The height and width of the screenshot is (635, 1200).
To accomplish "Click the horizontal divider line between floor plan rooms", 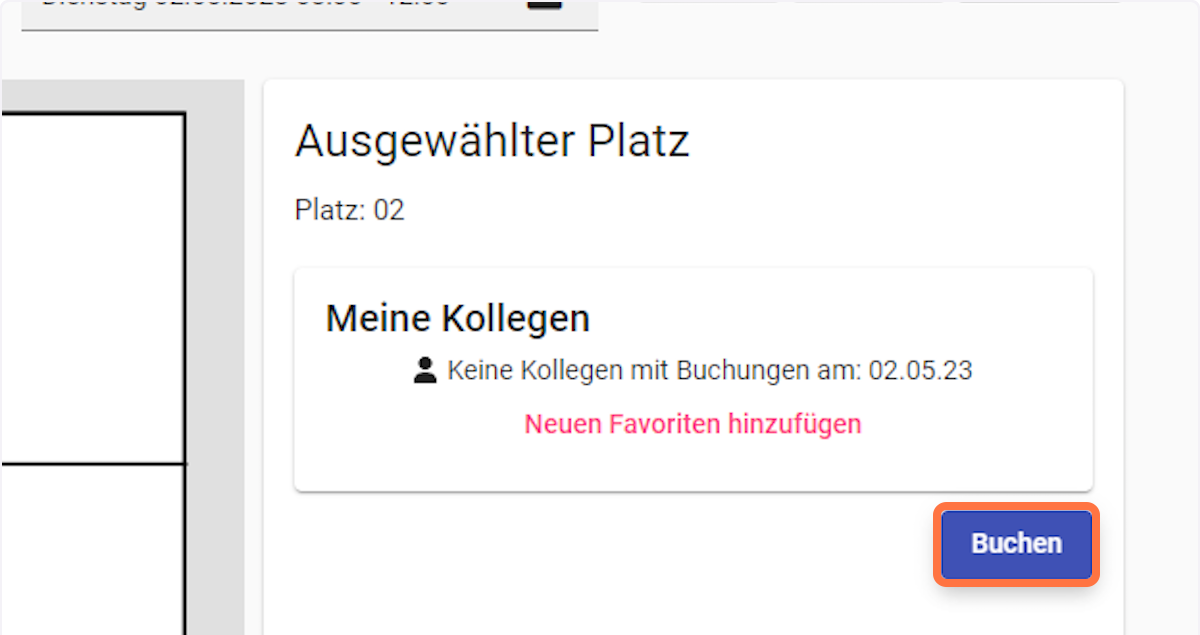I will [90, 464].
